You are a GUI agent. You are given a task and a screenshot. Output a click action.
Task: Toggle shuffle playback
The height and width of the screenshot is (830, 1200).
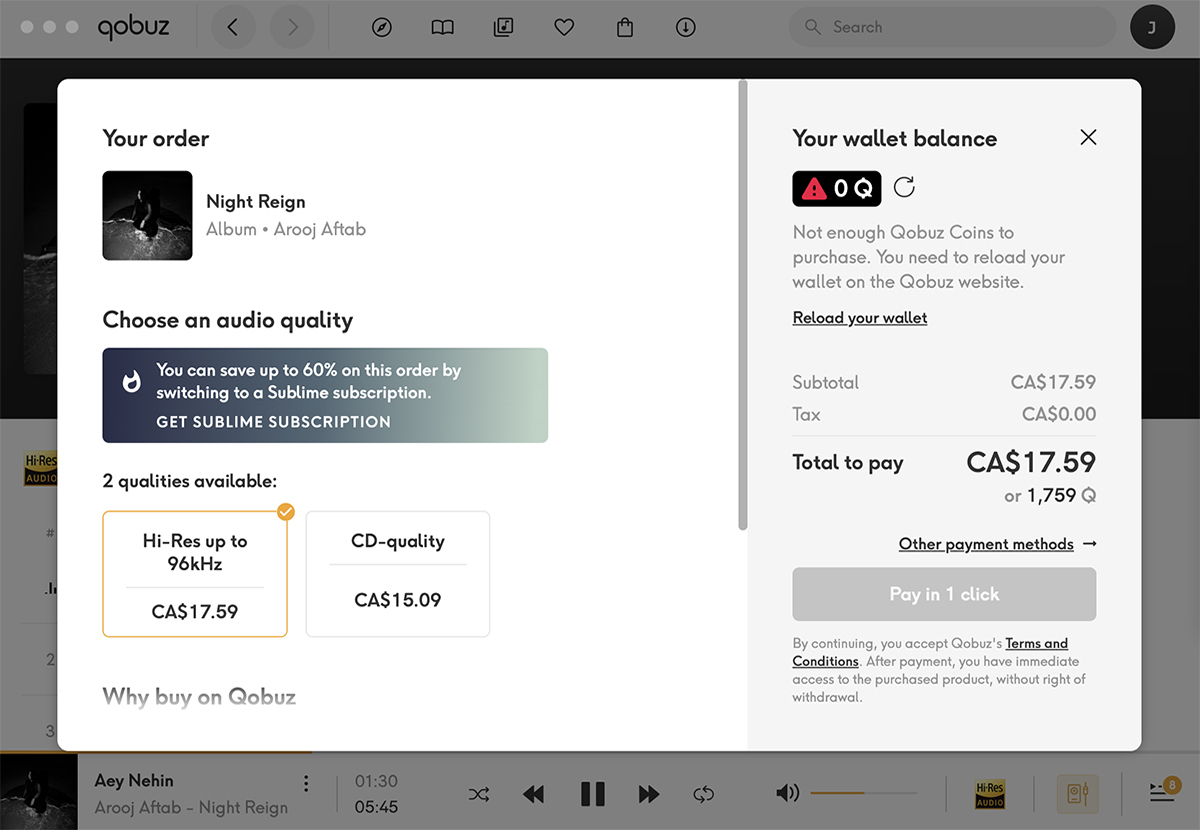pos(479,794)
